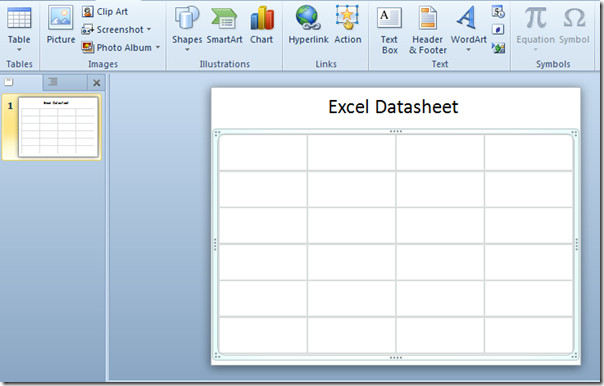The width and height of the screenshot is (604, 386).
Task: Click the Slide Number icon
Action: pos(498,29)
